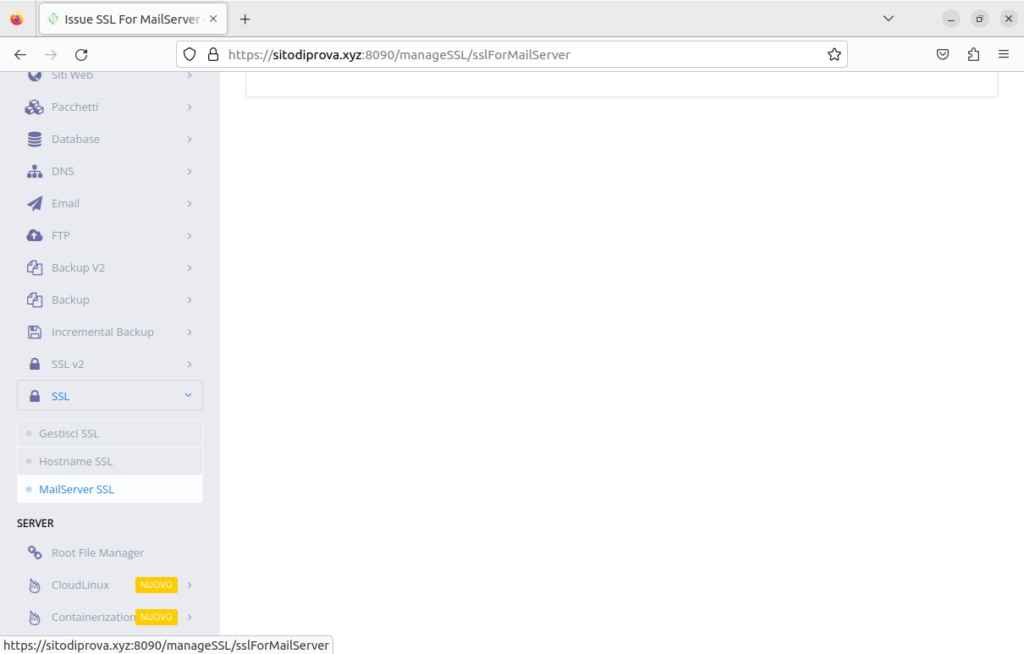Open the Firefox hamburger menu
The width and height of the screenshot is (1024, 654).
point(1004,55)
